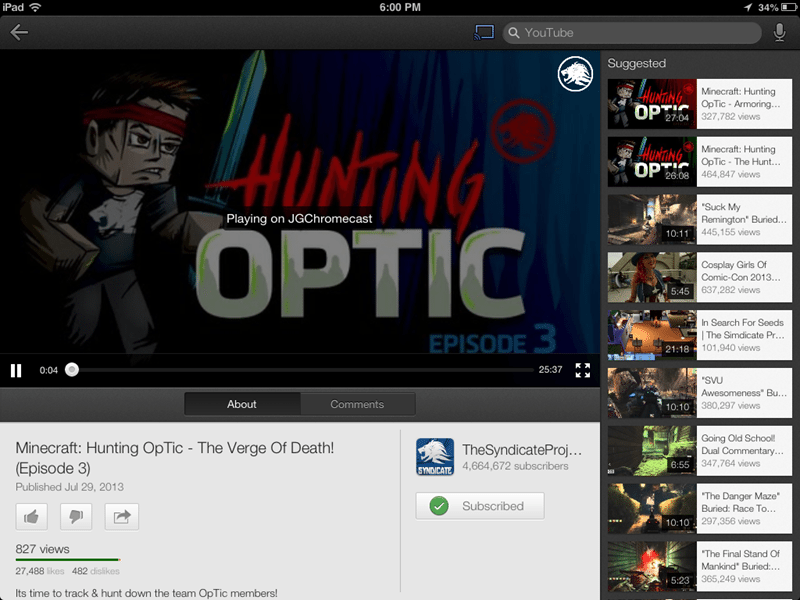Open Minecraft: Hunting OpTic - The Hunt title
This screenshot has height=600, width=800.
point(740,155)
